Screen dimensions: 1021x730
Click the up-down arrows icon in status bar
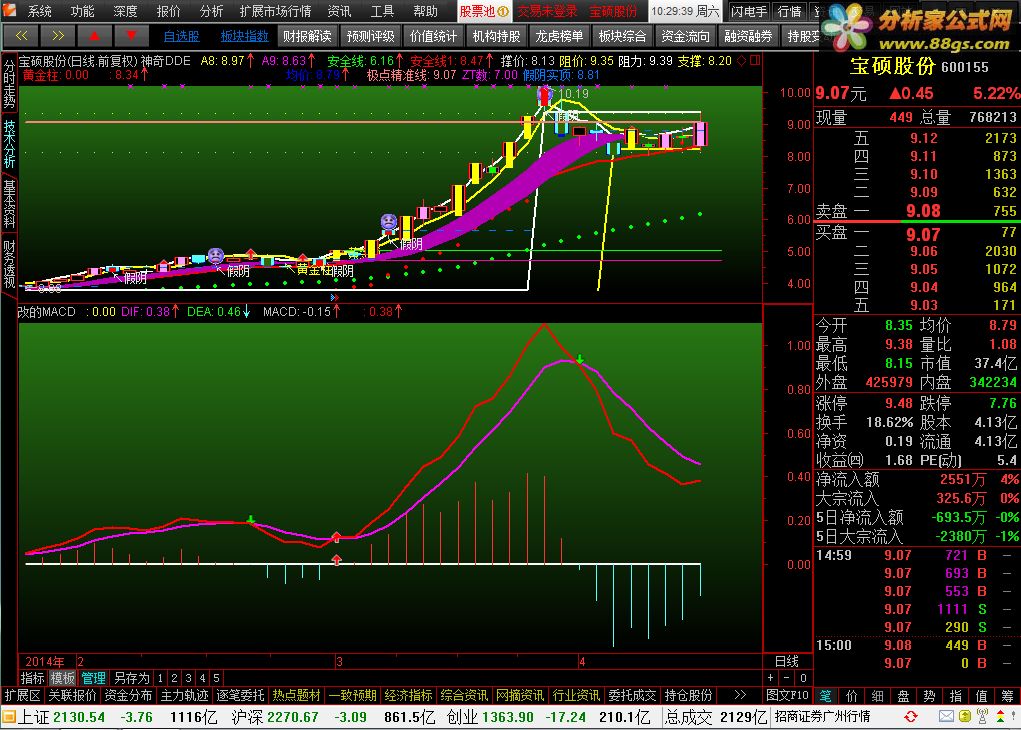(1000, 717)
